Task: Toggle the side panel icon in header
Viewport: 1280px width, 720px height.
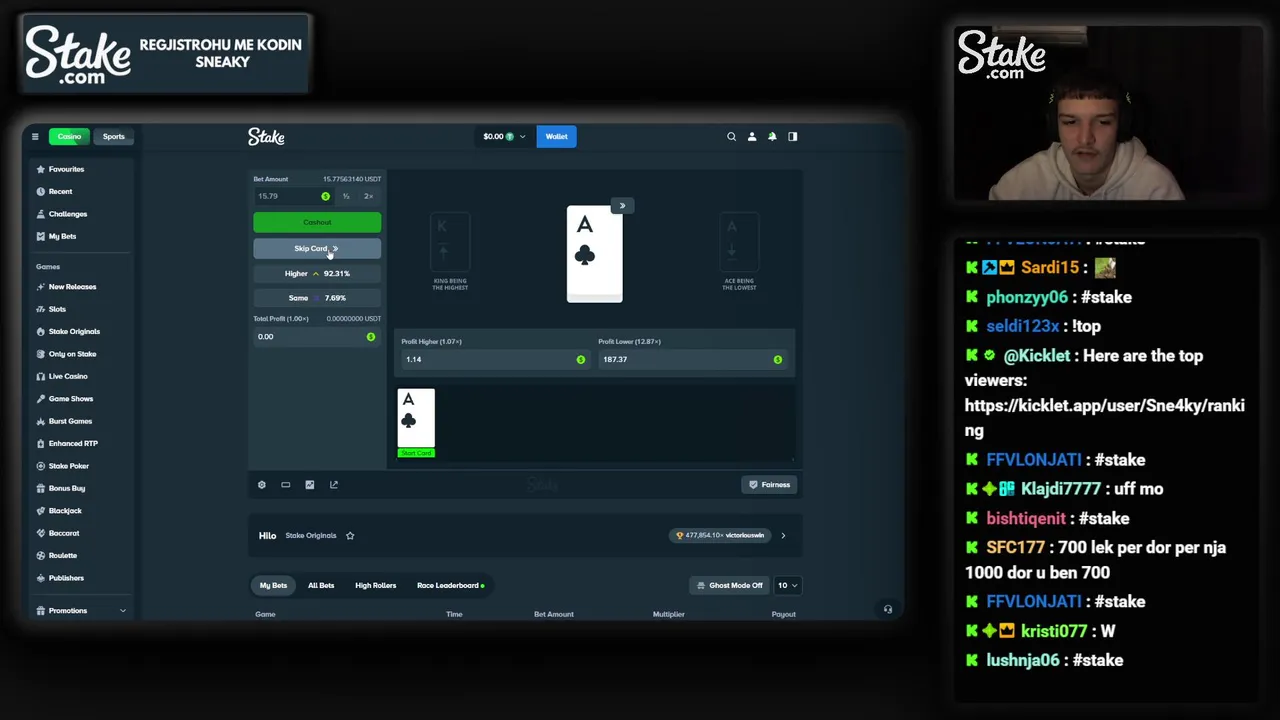Action: [793, 136]
